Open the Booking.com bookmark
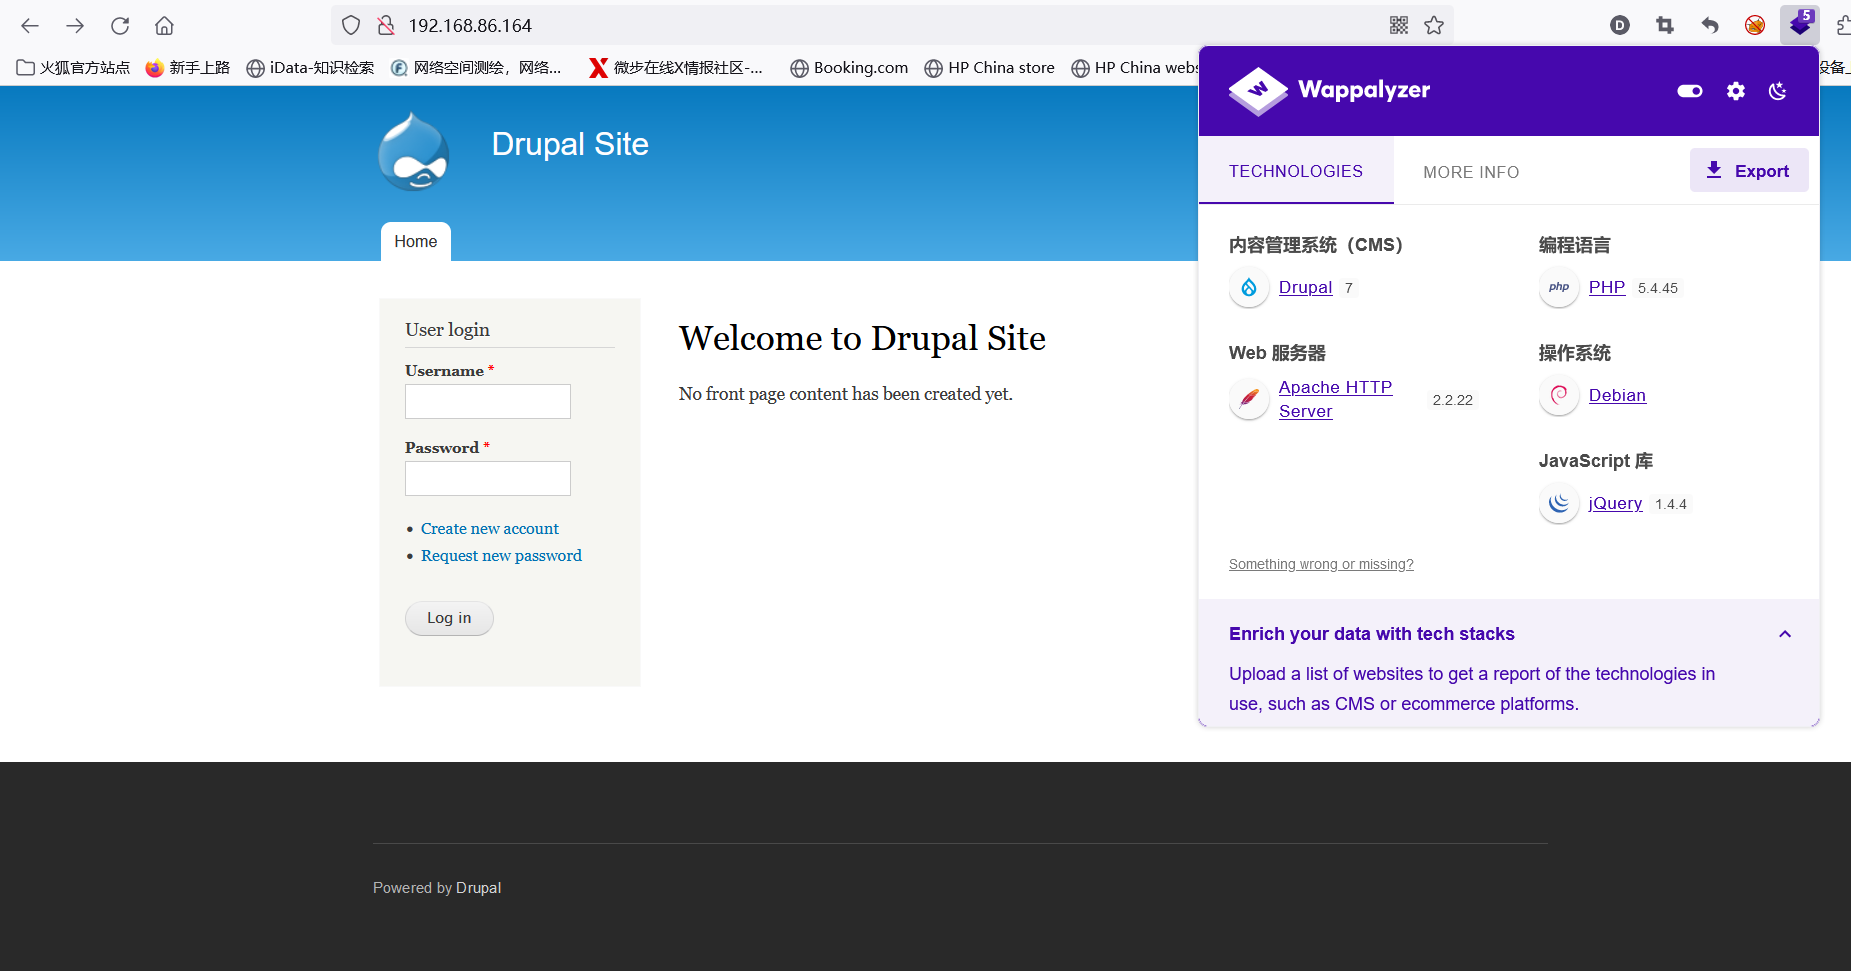1851x971 pixels. coord(849,67)
